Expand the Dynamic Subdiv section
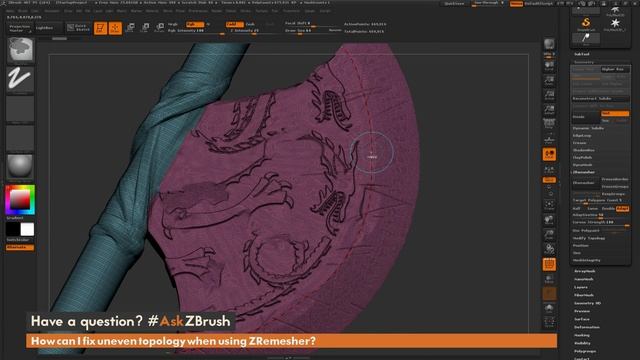This screenshot has width=640, height=360. point(588,128)
